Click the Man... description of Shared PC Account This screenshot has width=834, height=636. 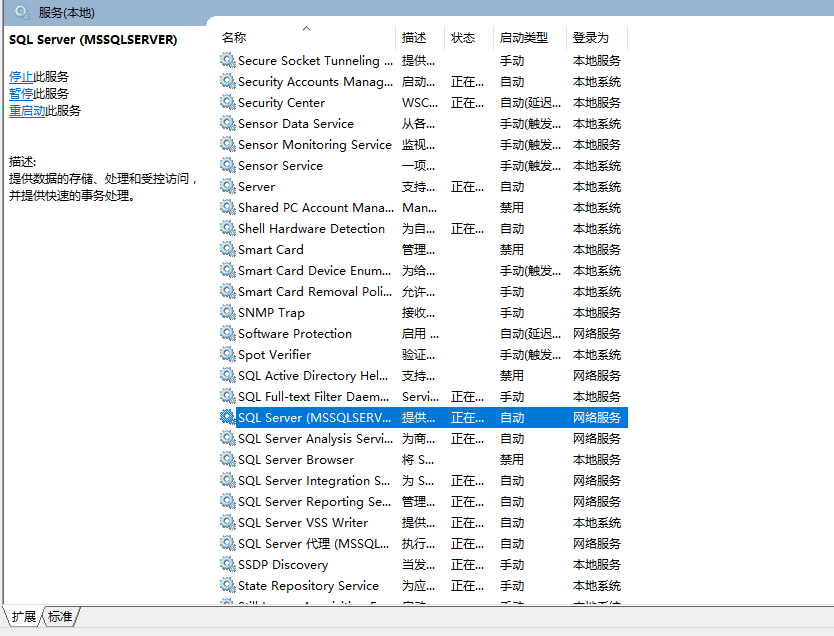pos(419,207)
